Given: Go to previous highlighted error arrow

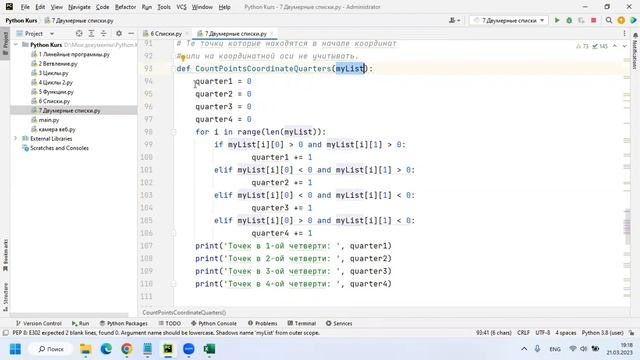Looking at the screenshot, I should point(615,46).
